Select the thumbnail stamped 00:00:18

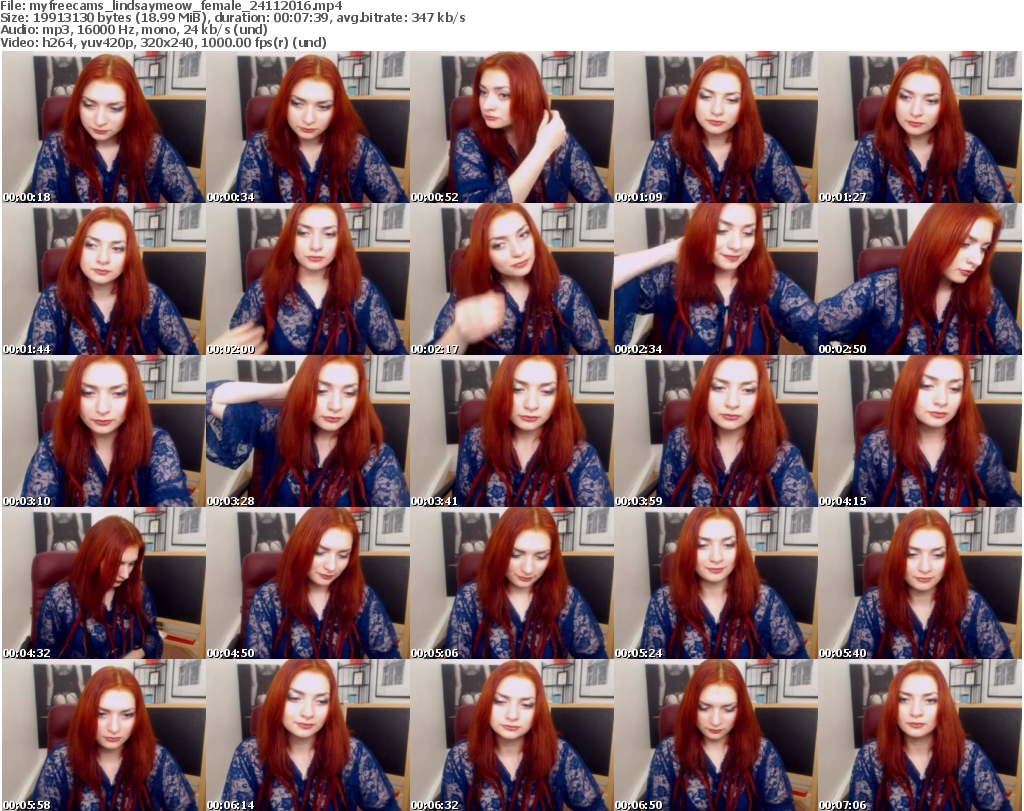[104, 127]
